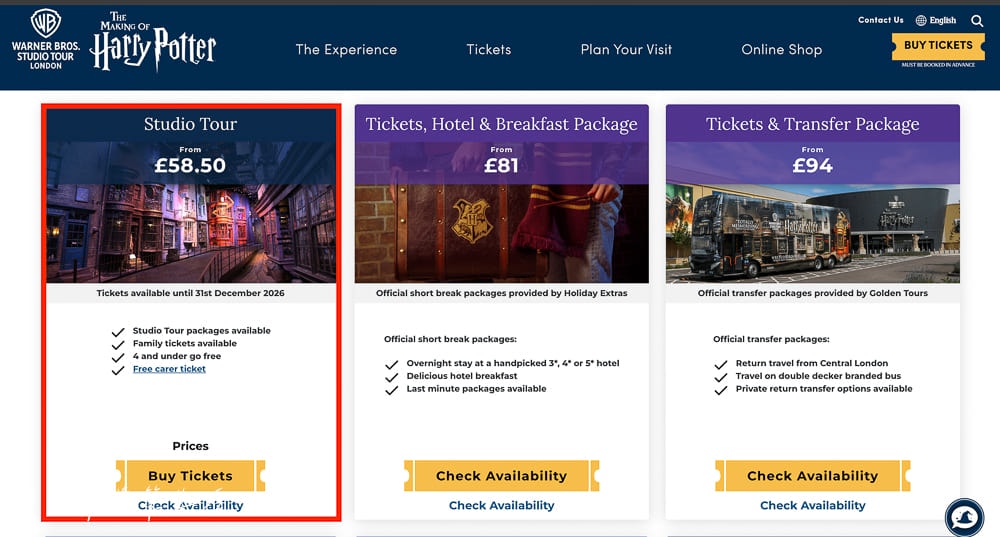Image resolution: width=1000 pixels, height=537 pixels.
Task: Open the globe language selector icon
Action: pos(921,20)
